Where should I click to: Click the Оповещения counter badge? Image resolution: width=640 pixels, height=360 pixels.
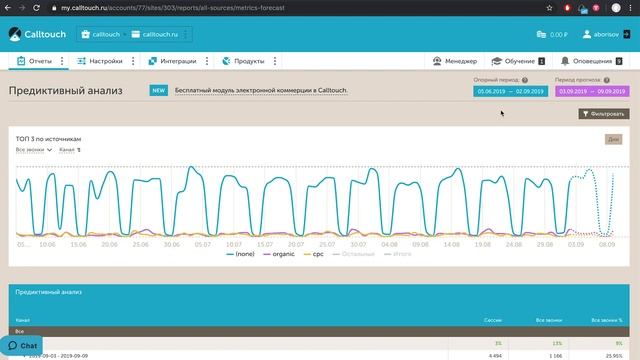pyautogui.click(x=619, y=61)
